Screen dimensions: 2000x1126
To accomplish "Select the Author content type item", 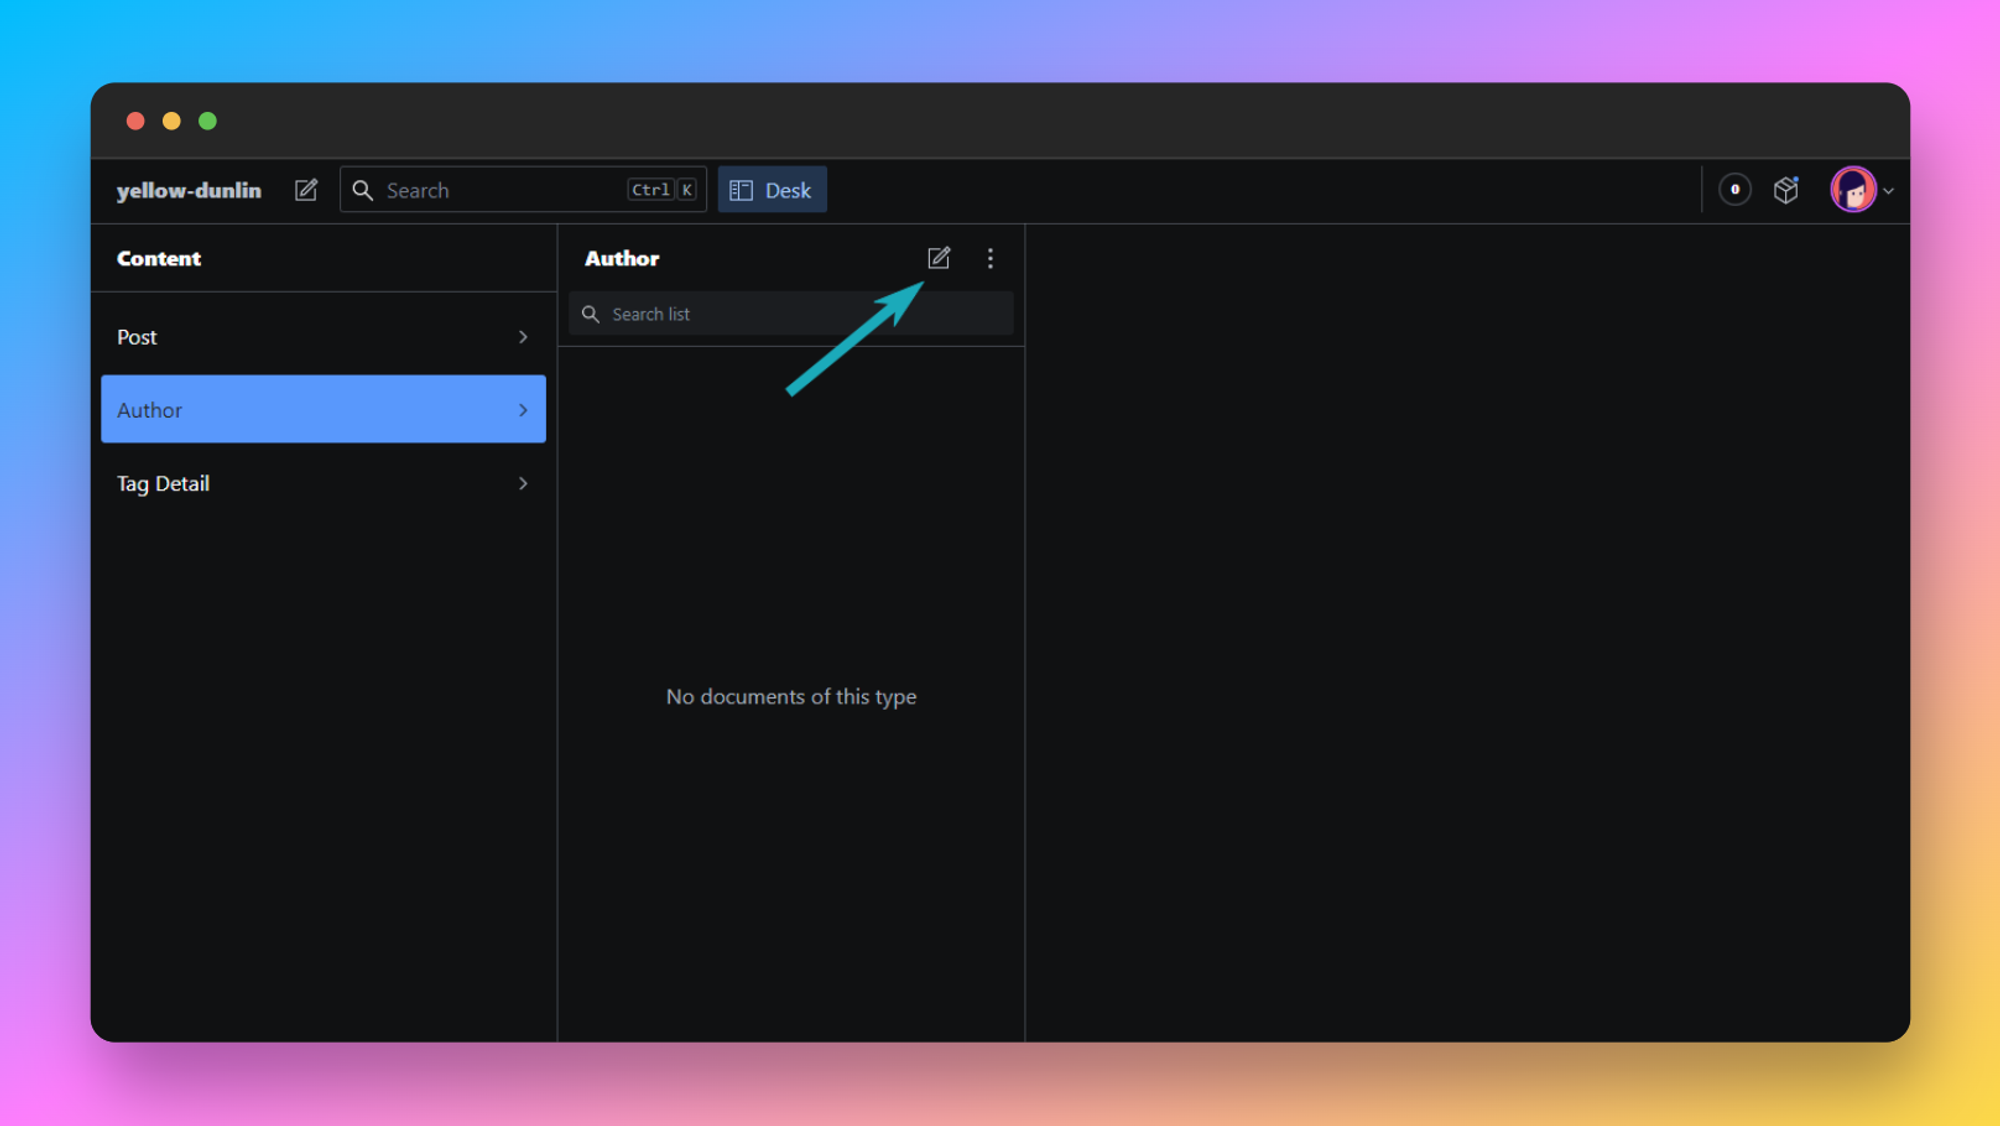I will [x=323, y=409].
